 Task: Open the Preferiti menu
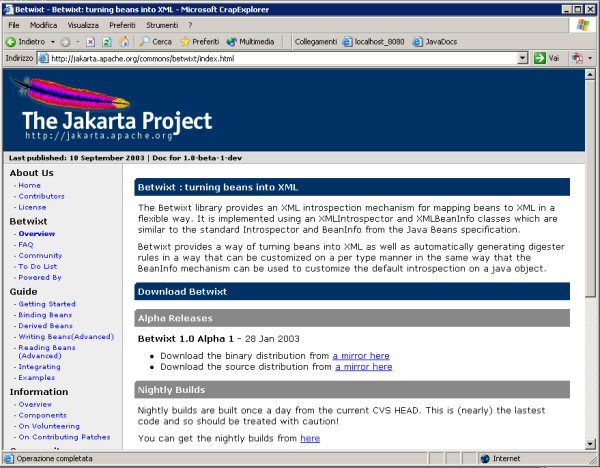[122, 25]
